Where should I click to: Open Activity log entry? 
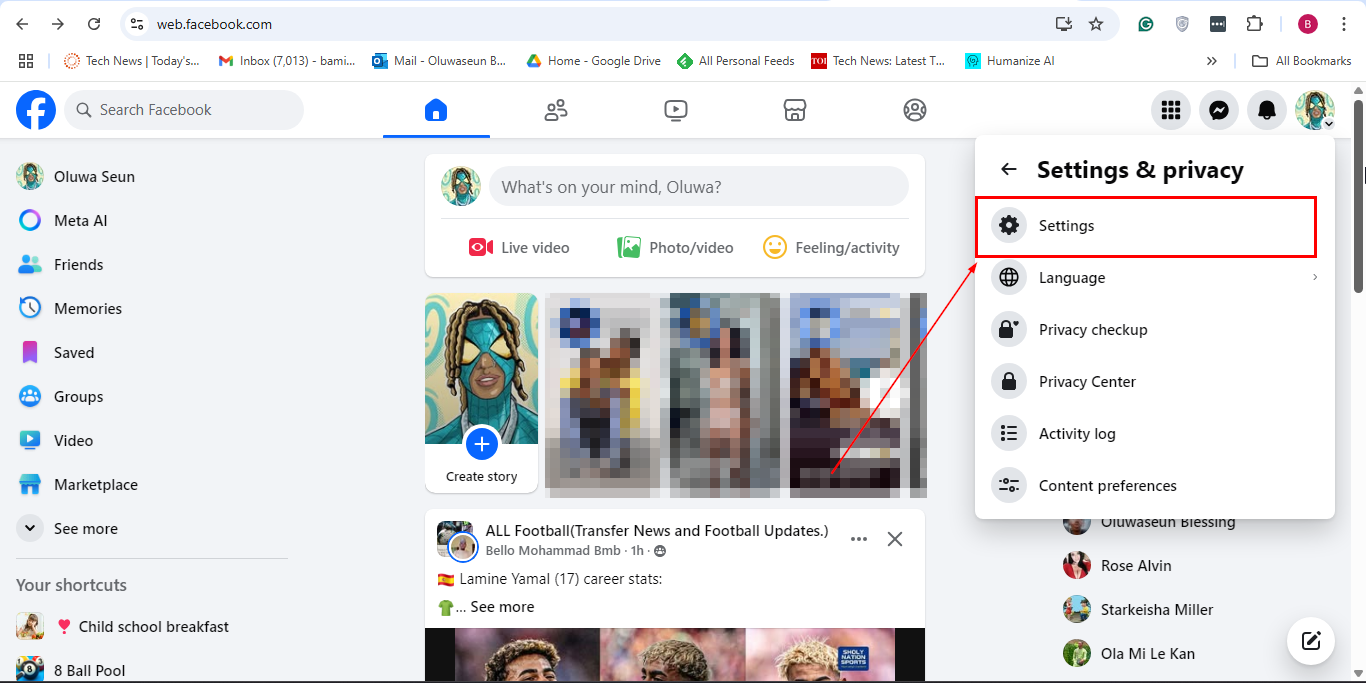coord(1076,434)
